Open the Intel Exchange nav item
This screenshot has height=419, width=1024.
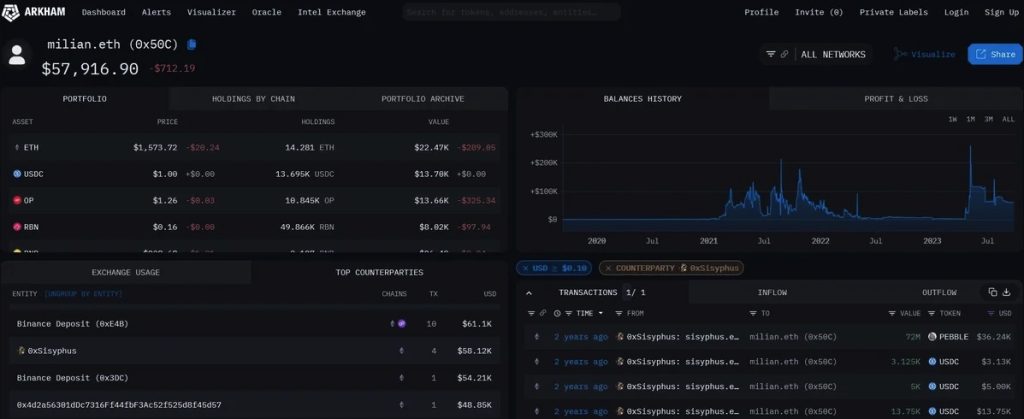pyautogui.click(x=332, y=12)
